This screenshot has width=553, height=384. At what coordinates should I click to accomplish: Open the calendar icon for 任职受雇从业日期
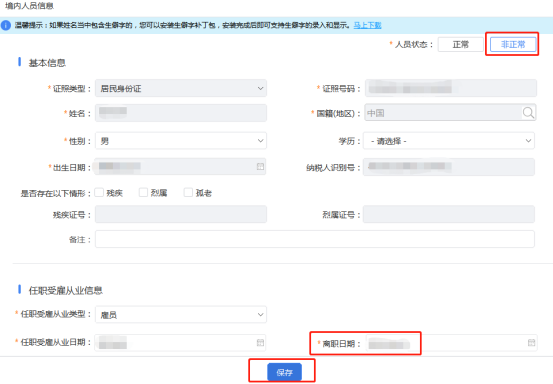click(x=260, y=343)
